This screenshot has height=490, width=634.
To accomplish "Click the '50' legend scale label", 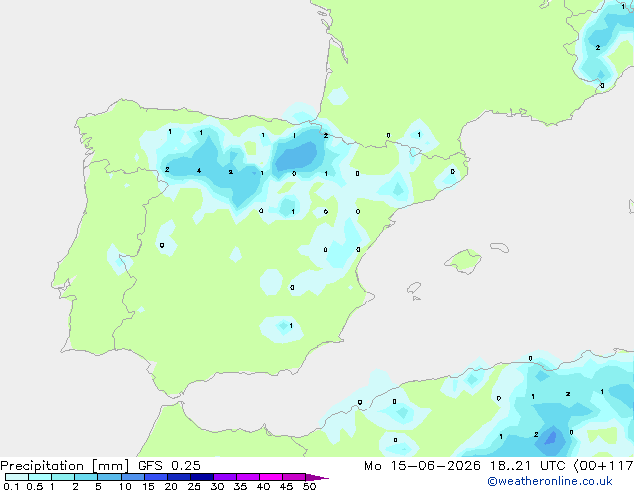I will click(x=310, y=486).
